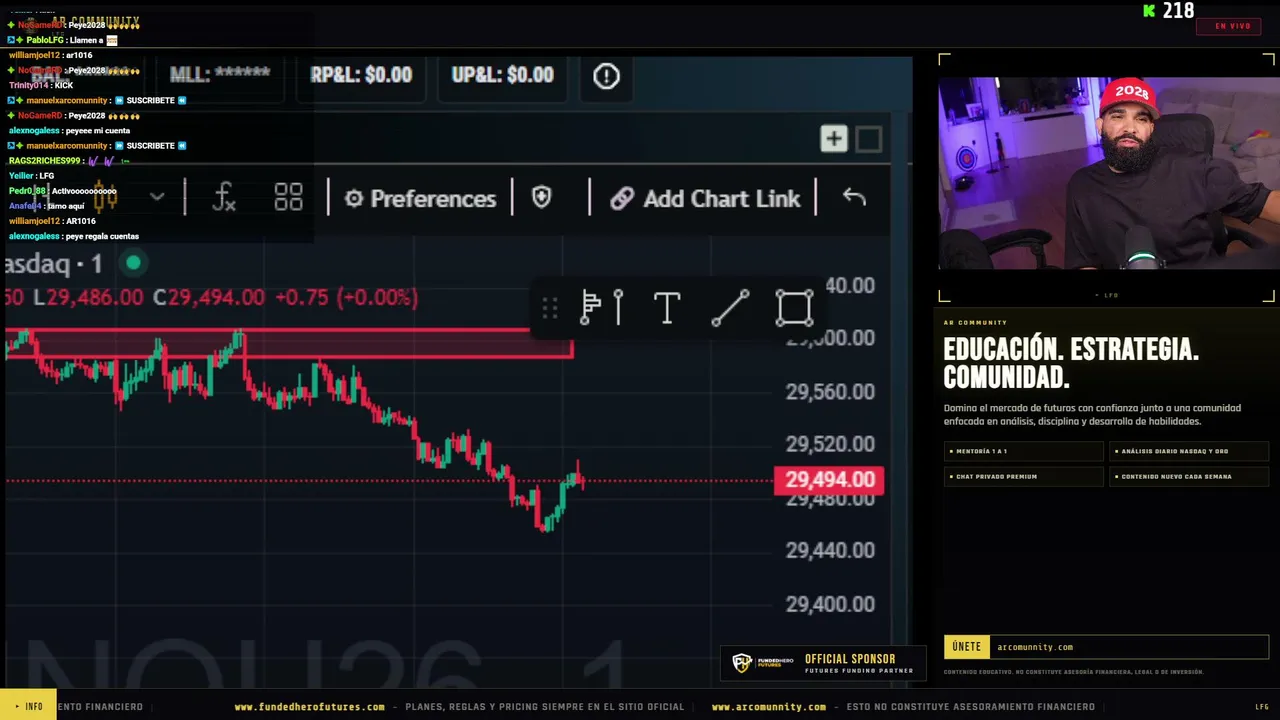Select the Text drawing tool
The image size is (1280, 720).
click(666, 308)
